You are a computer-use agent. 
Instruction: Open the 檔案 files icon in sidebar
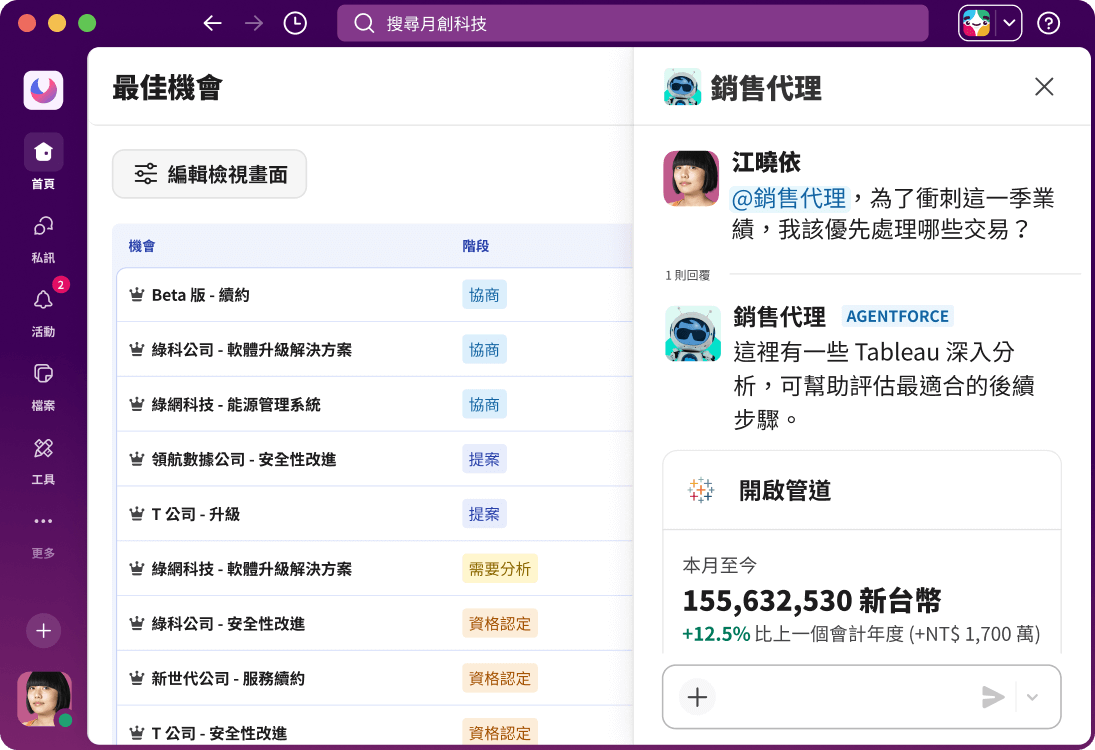coord(43,373)
